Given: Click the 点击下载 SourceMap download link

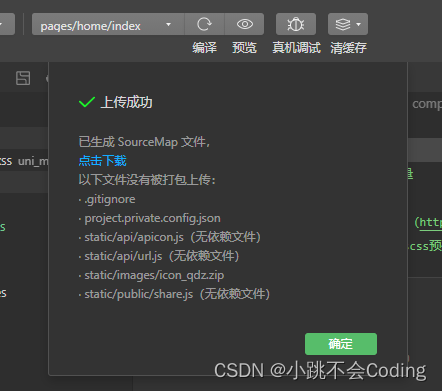Looking at the screenshot, I should point(103,161).
